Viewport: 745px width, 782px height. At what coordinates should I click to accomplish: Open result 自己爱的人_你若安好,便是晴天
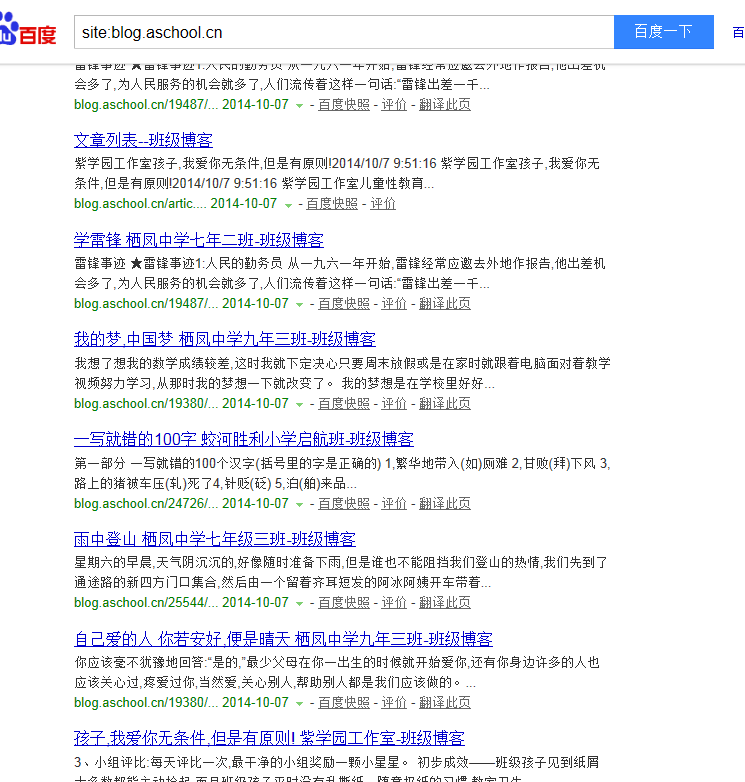click(x=283, y=639)
